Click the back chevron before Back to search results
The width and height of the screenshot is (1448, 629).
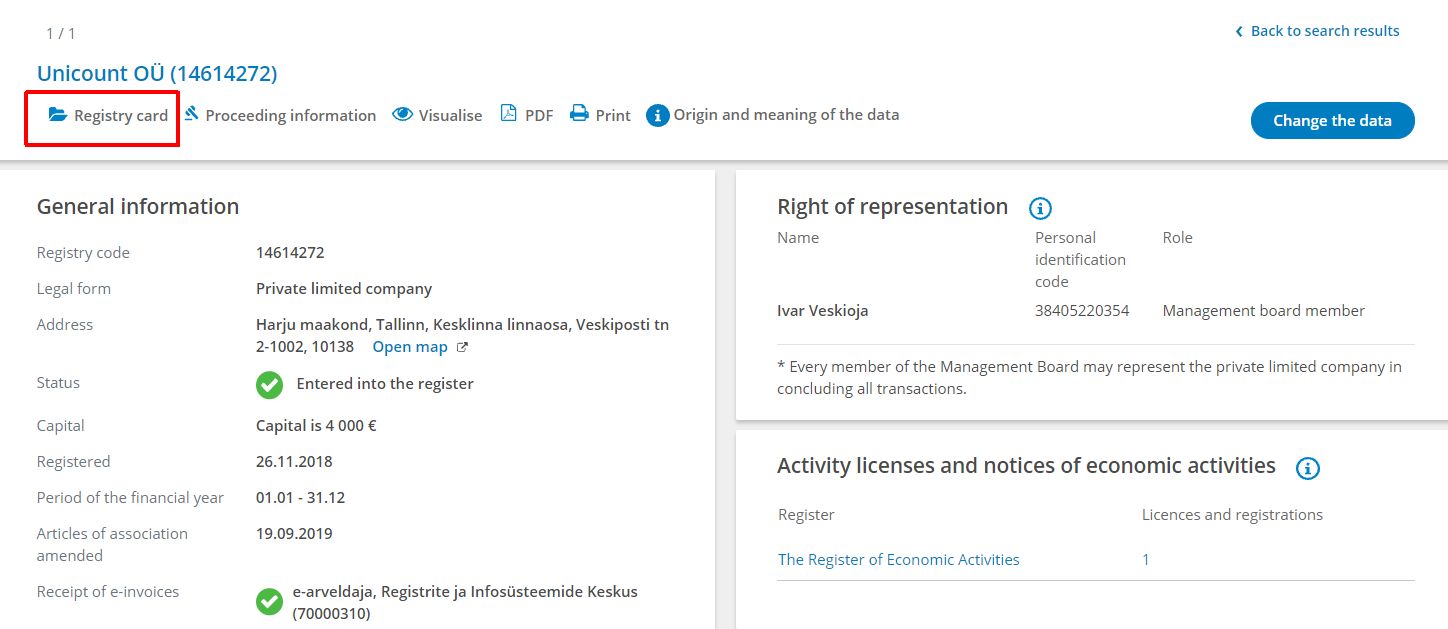tap(1239, 30)
